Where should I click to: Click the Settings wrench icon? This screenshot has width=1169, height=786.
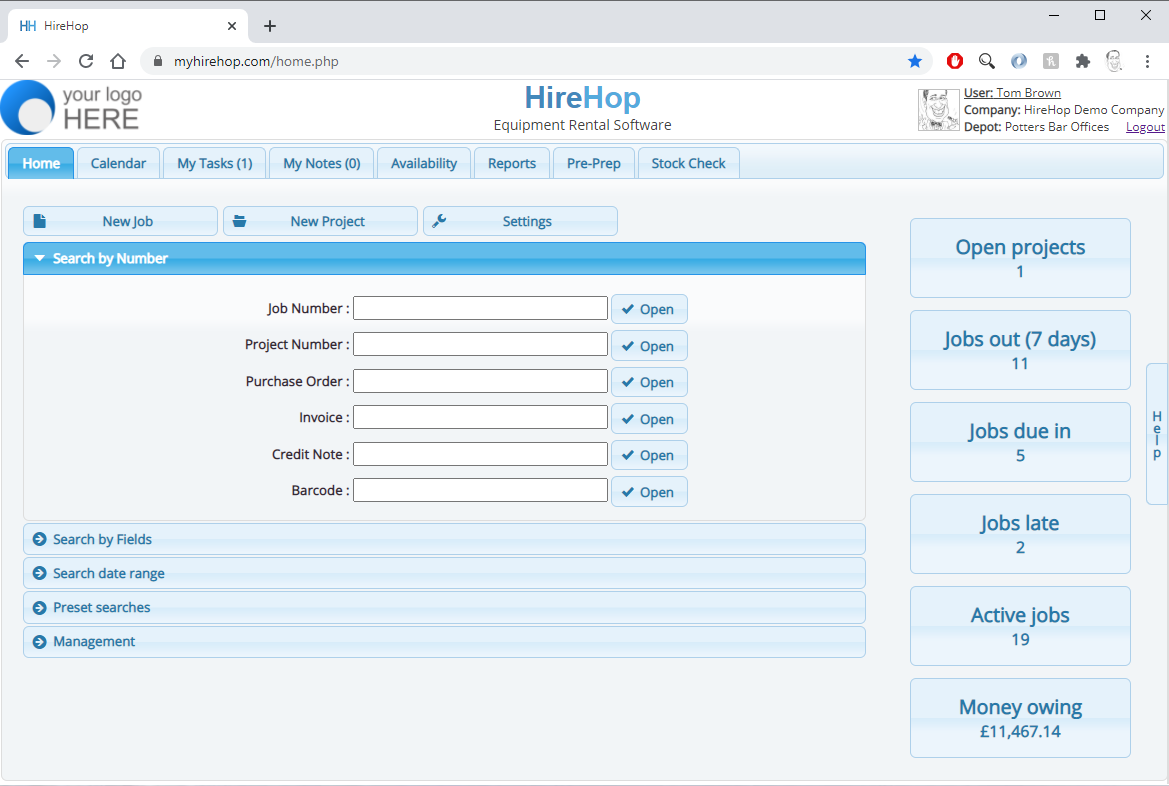(x=439, y=221)
